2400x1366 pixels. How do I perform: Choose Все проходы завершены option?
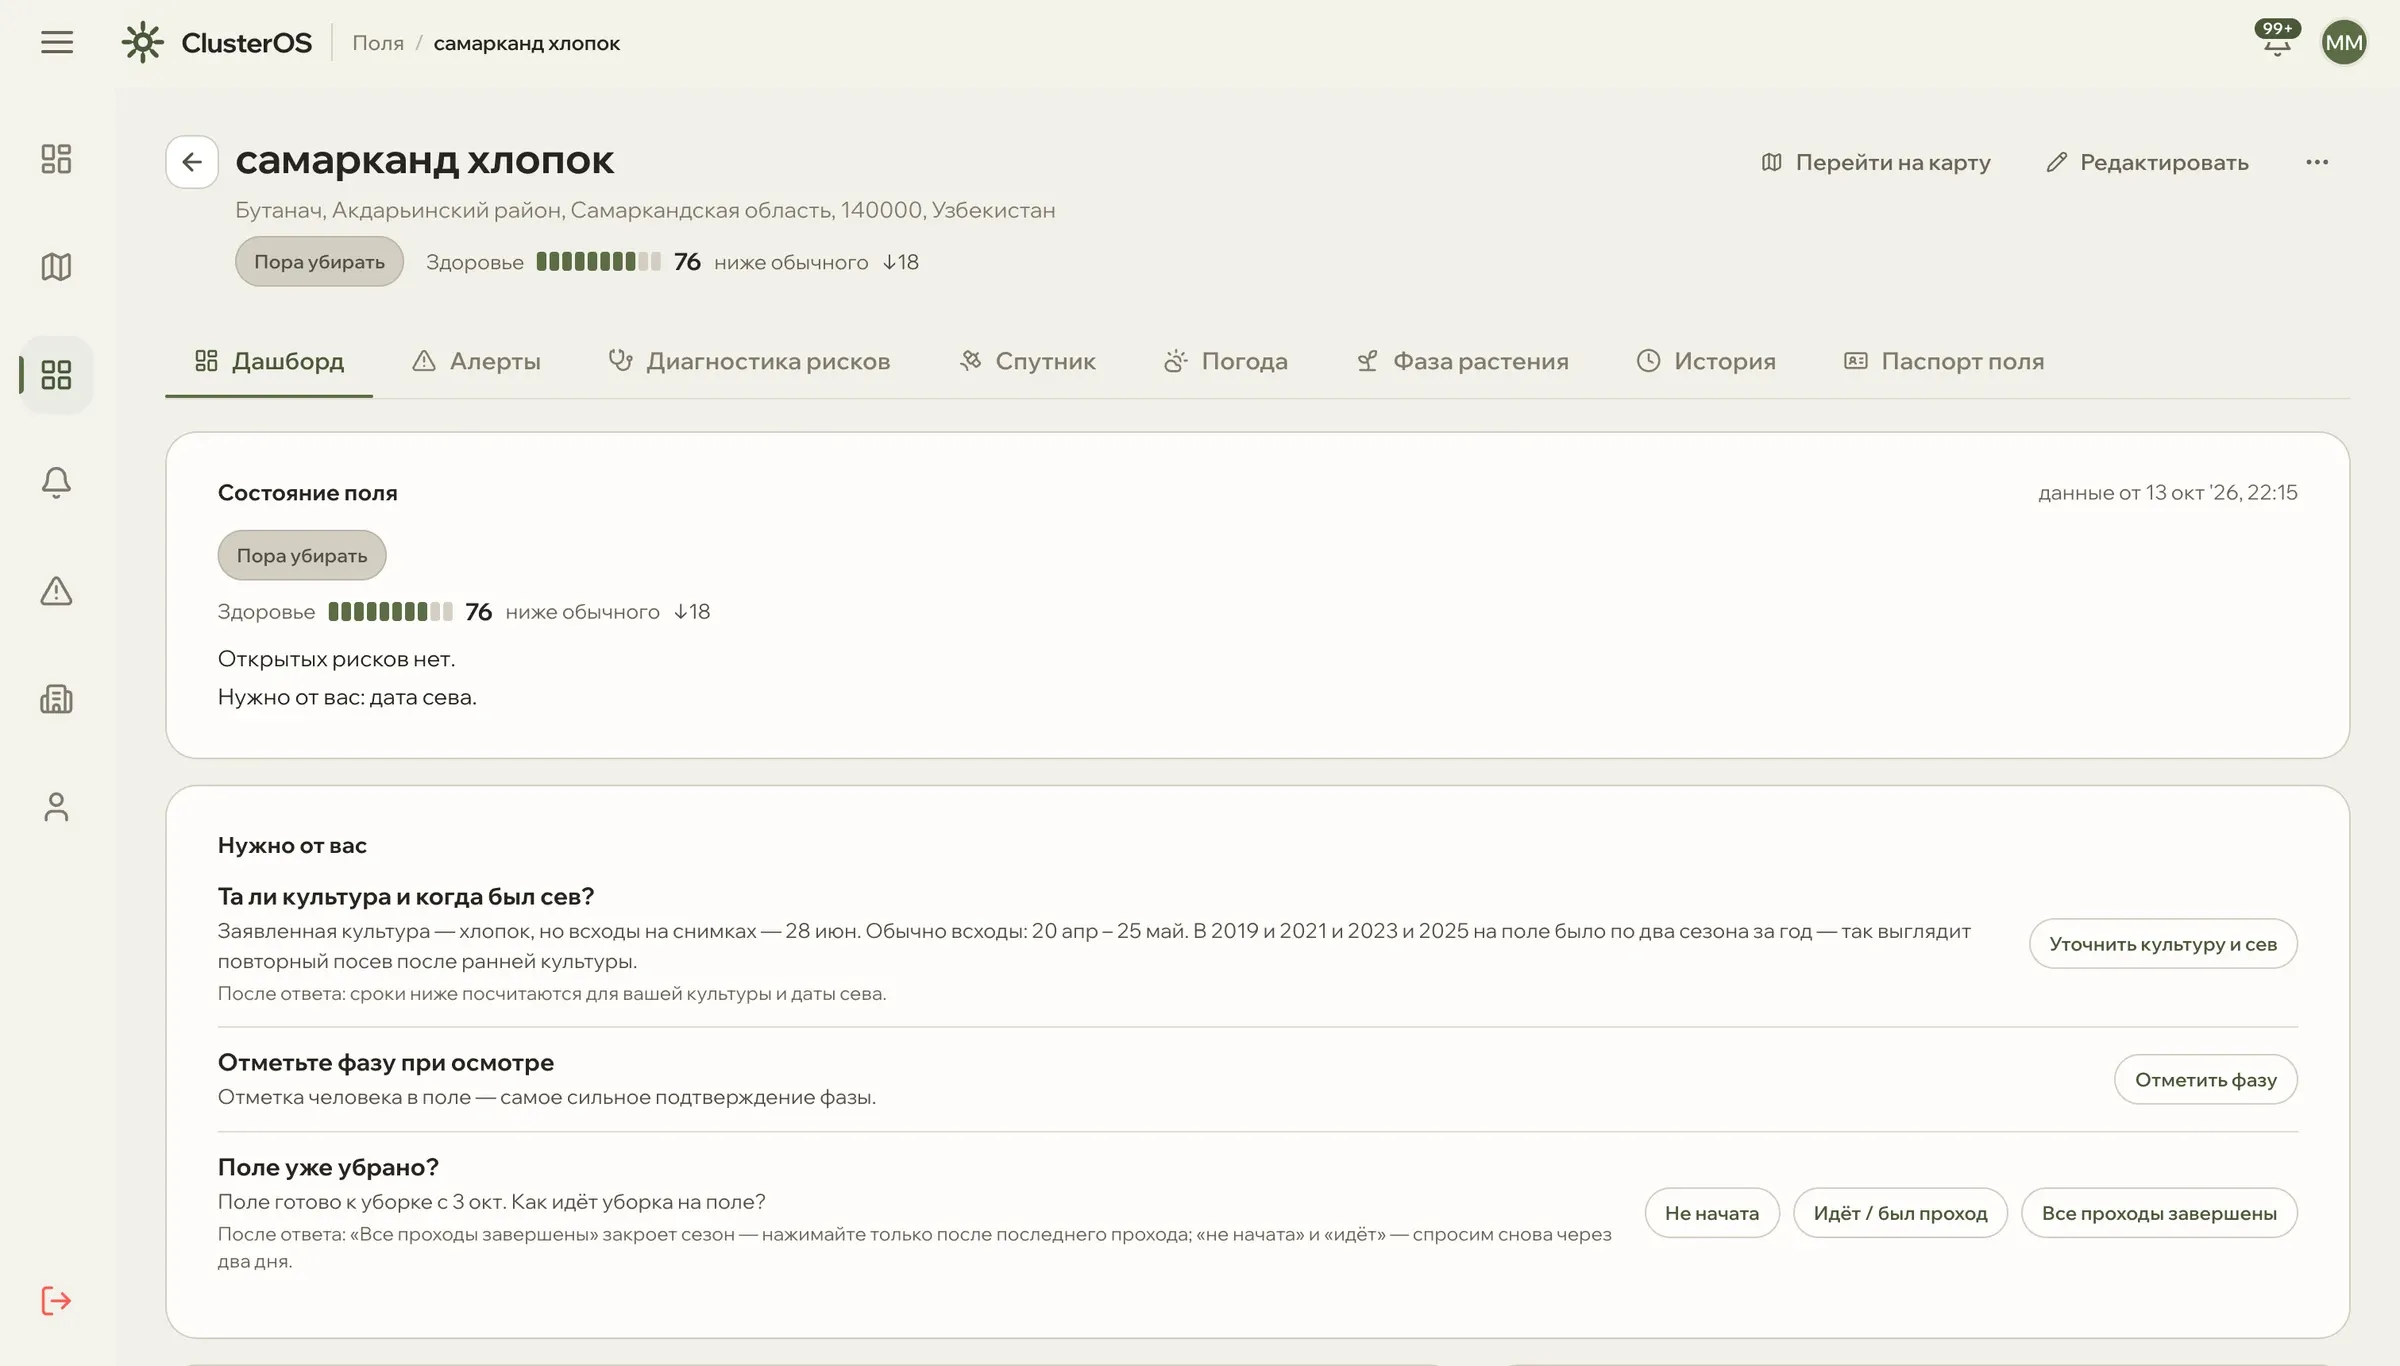2159,1213
